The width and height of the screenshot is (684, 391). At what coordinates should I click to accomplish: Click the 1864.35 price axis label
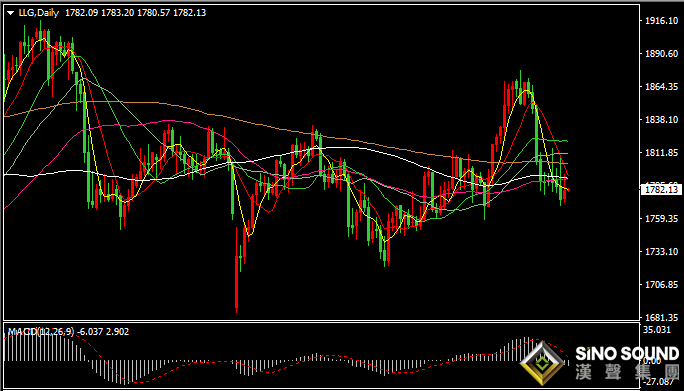pyautogui.click(x=661, y=86)
